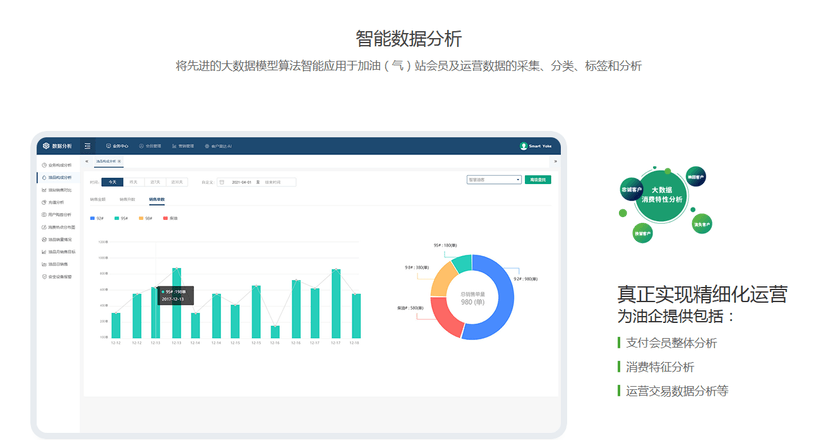Open 油站销售对比 chart icon in sidebar
The height and width of the screenshot is (440, 828).
click(44, 190)
